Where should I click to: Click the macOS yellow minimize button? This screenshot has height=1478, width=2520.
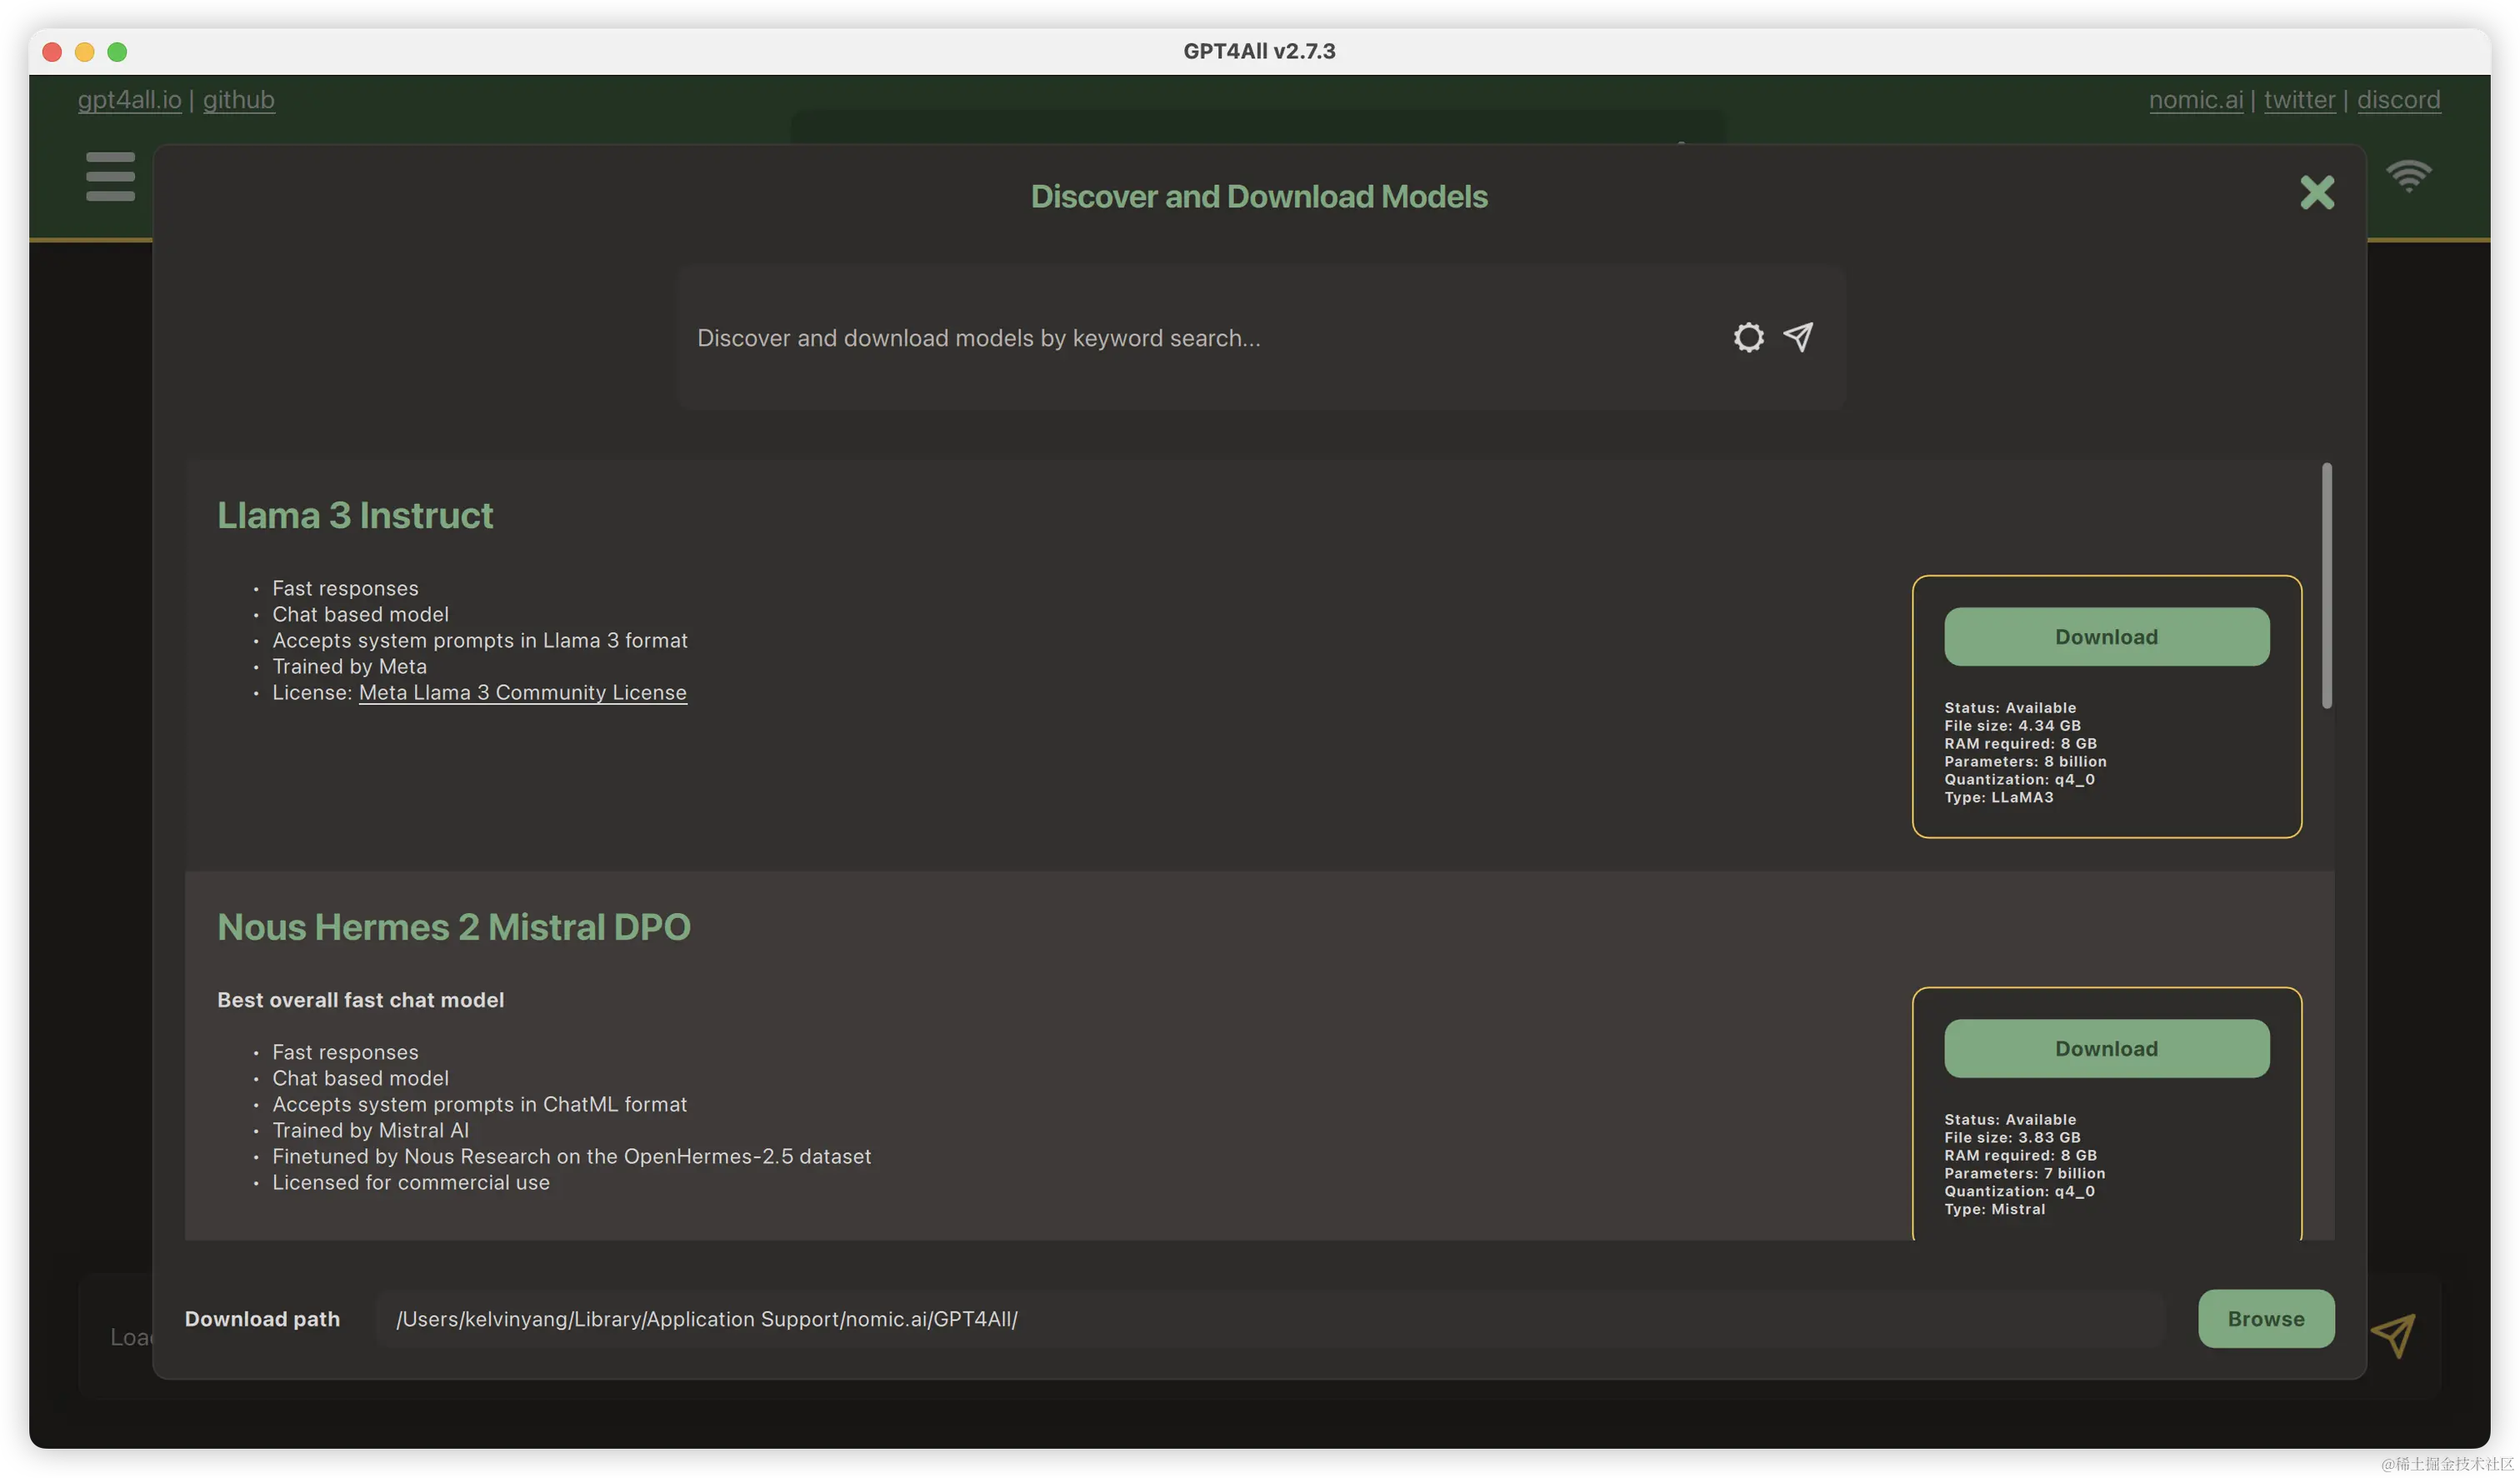click(85, 52)
